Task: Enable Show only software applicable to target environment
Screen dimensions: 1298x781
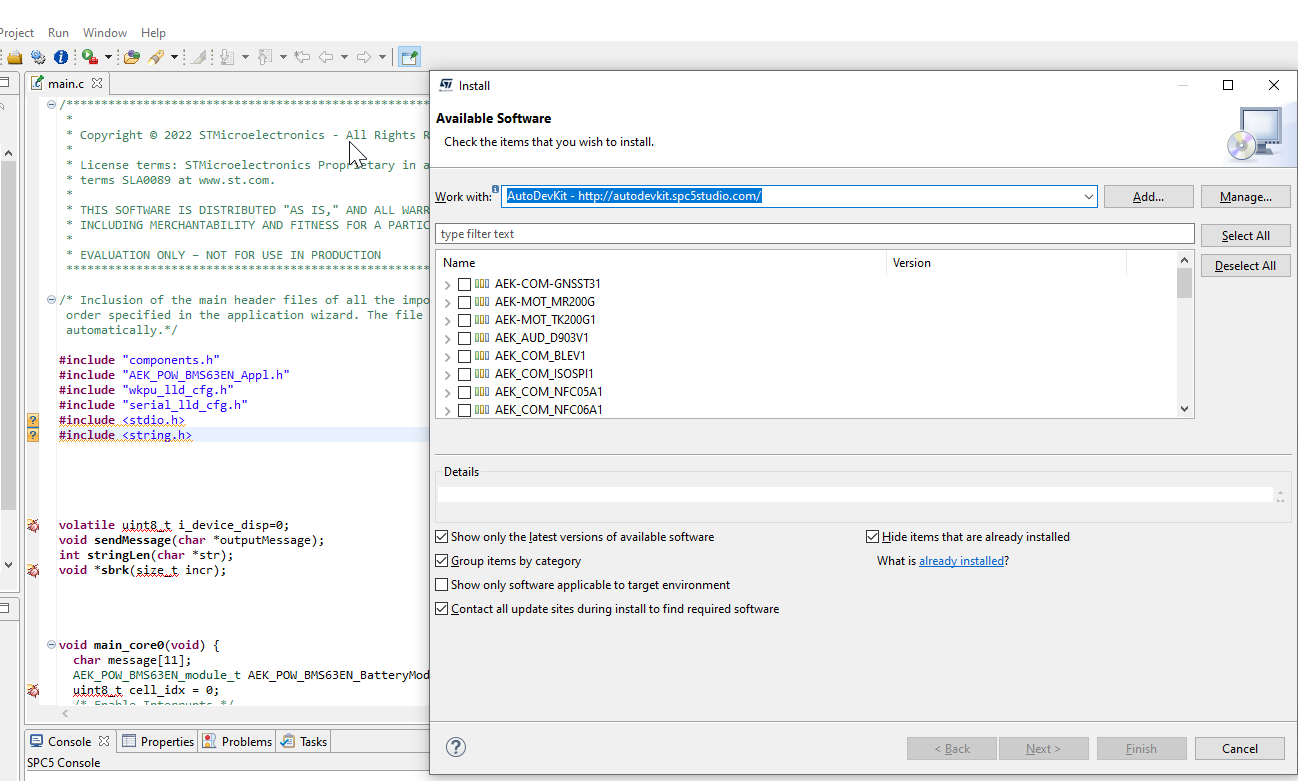Action: (x=441, y=584)
